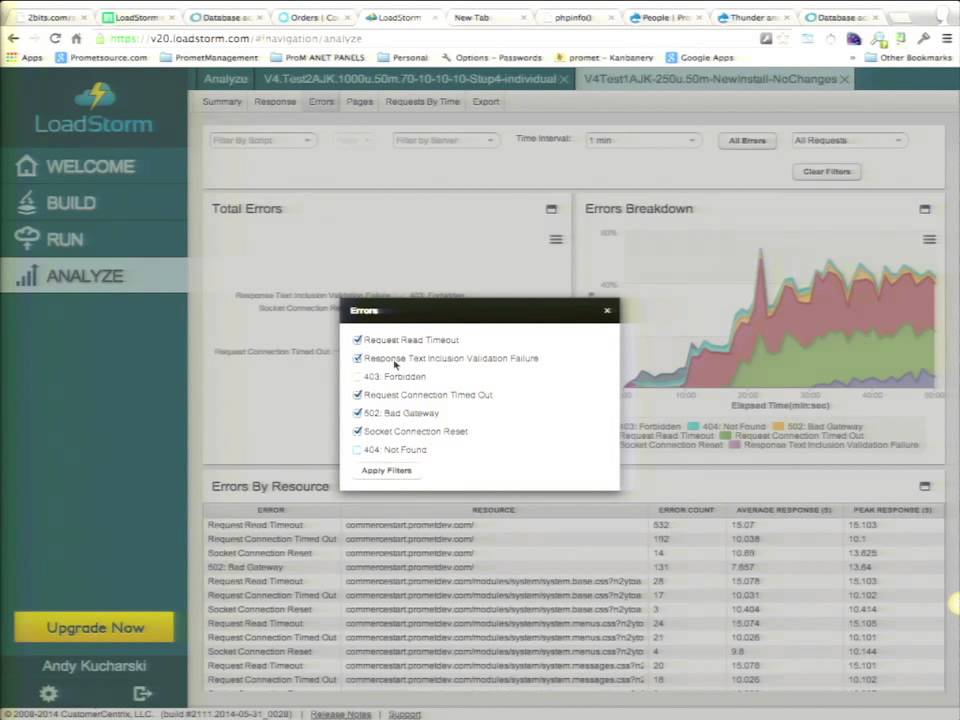Uncheck Response Text Inclusion Validation Failure
This screenshot has width=960, height=720.
click(x=358, y=358)
